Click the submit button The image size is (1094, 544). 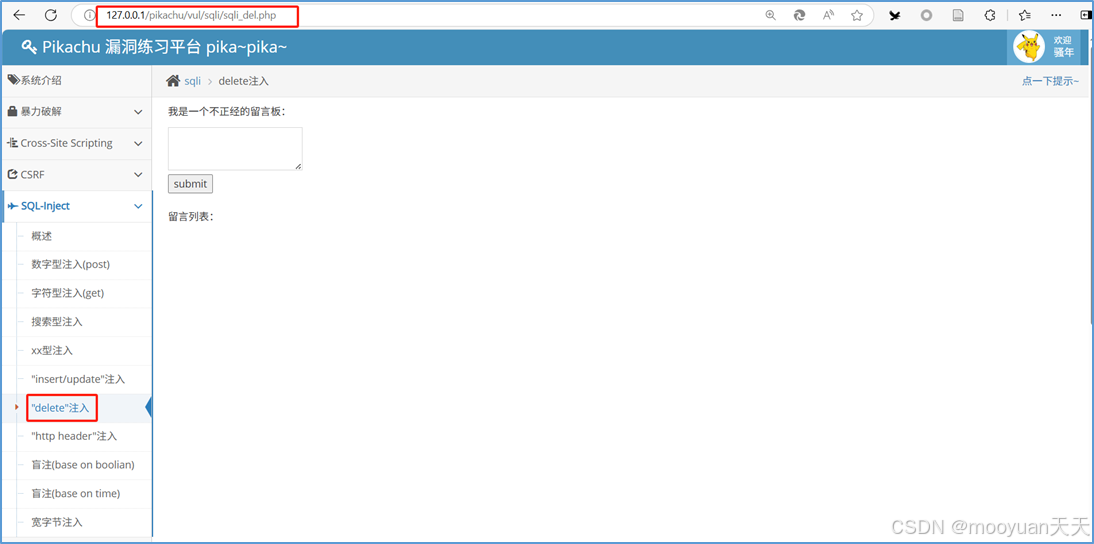[x=190, y=184]
